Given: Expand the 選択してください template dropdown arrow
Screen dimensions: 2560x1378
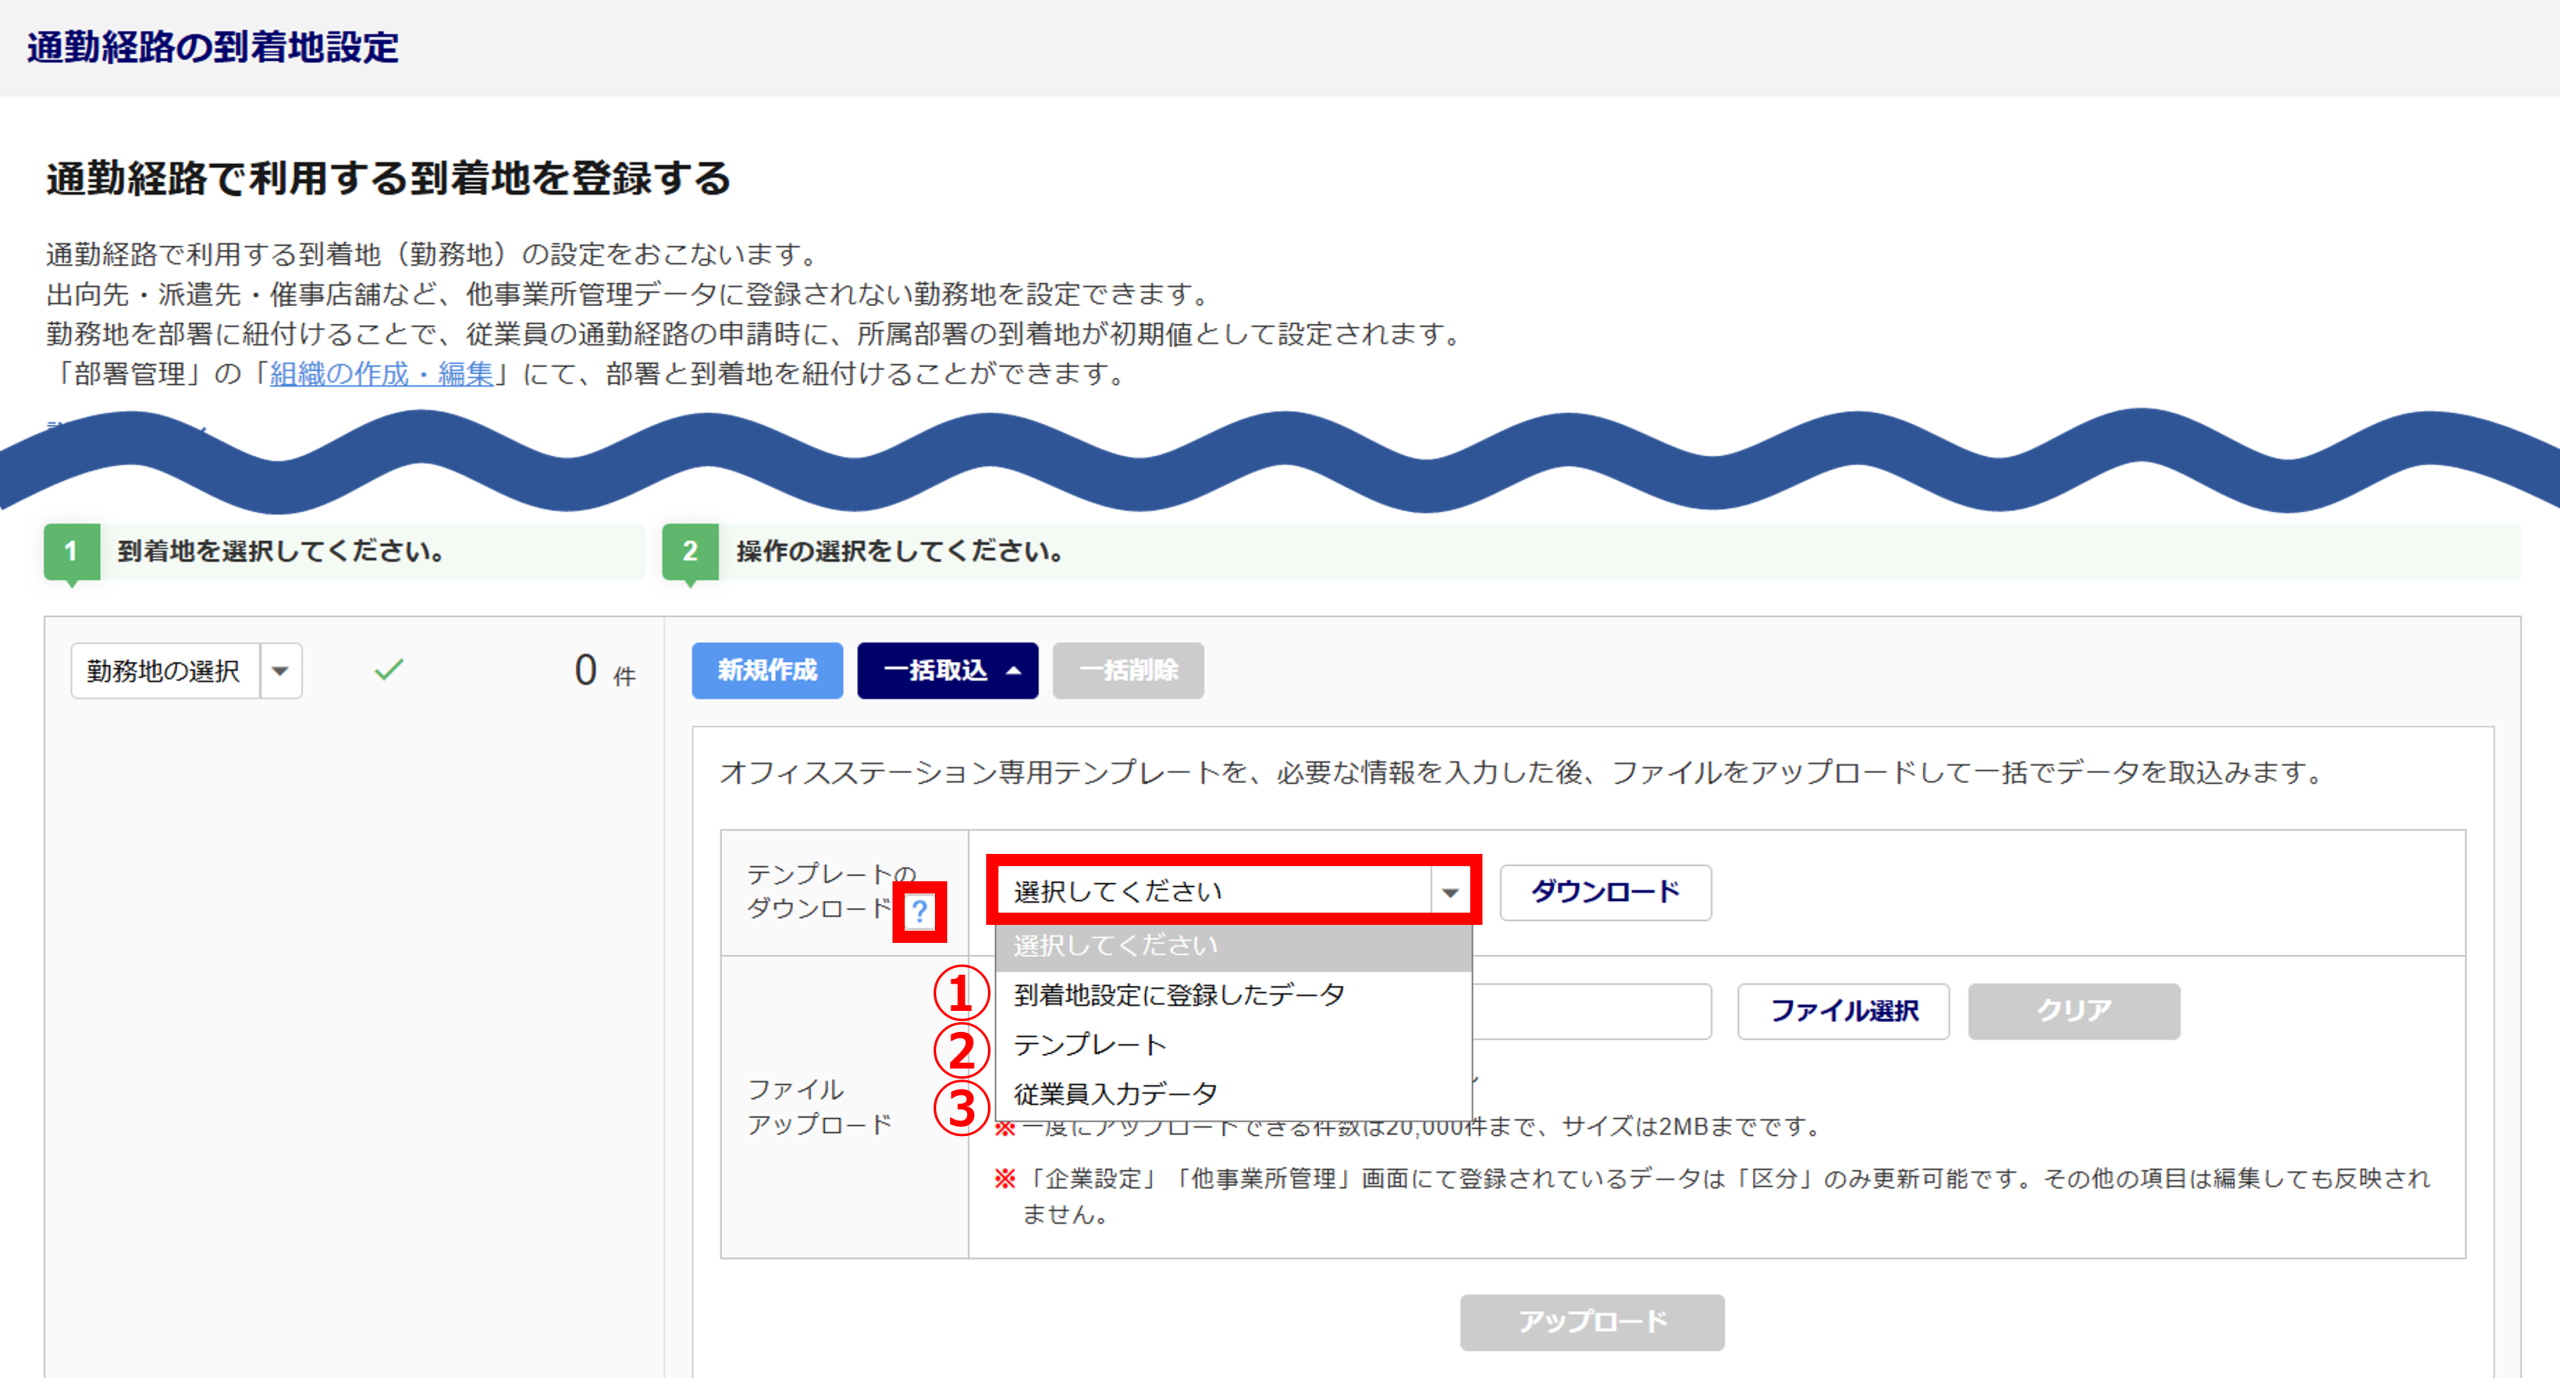Looking at the screenshot, I should [1449, 892].
